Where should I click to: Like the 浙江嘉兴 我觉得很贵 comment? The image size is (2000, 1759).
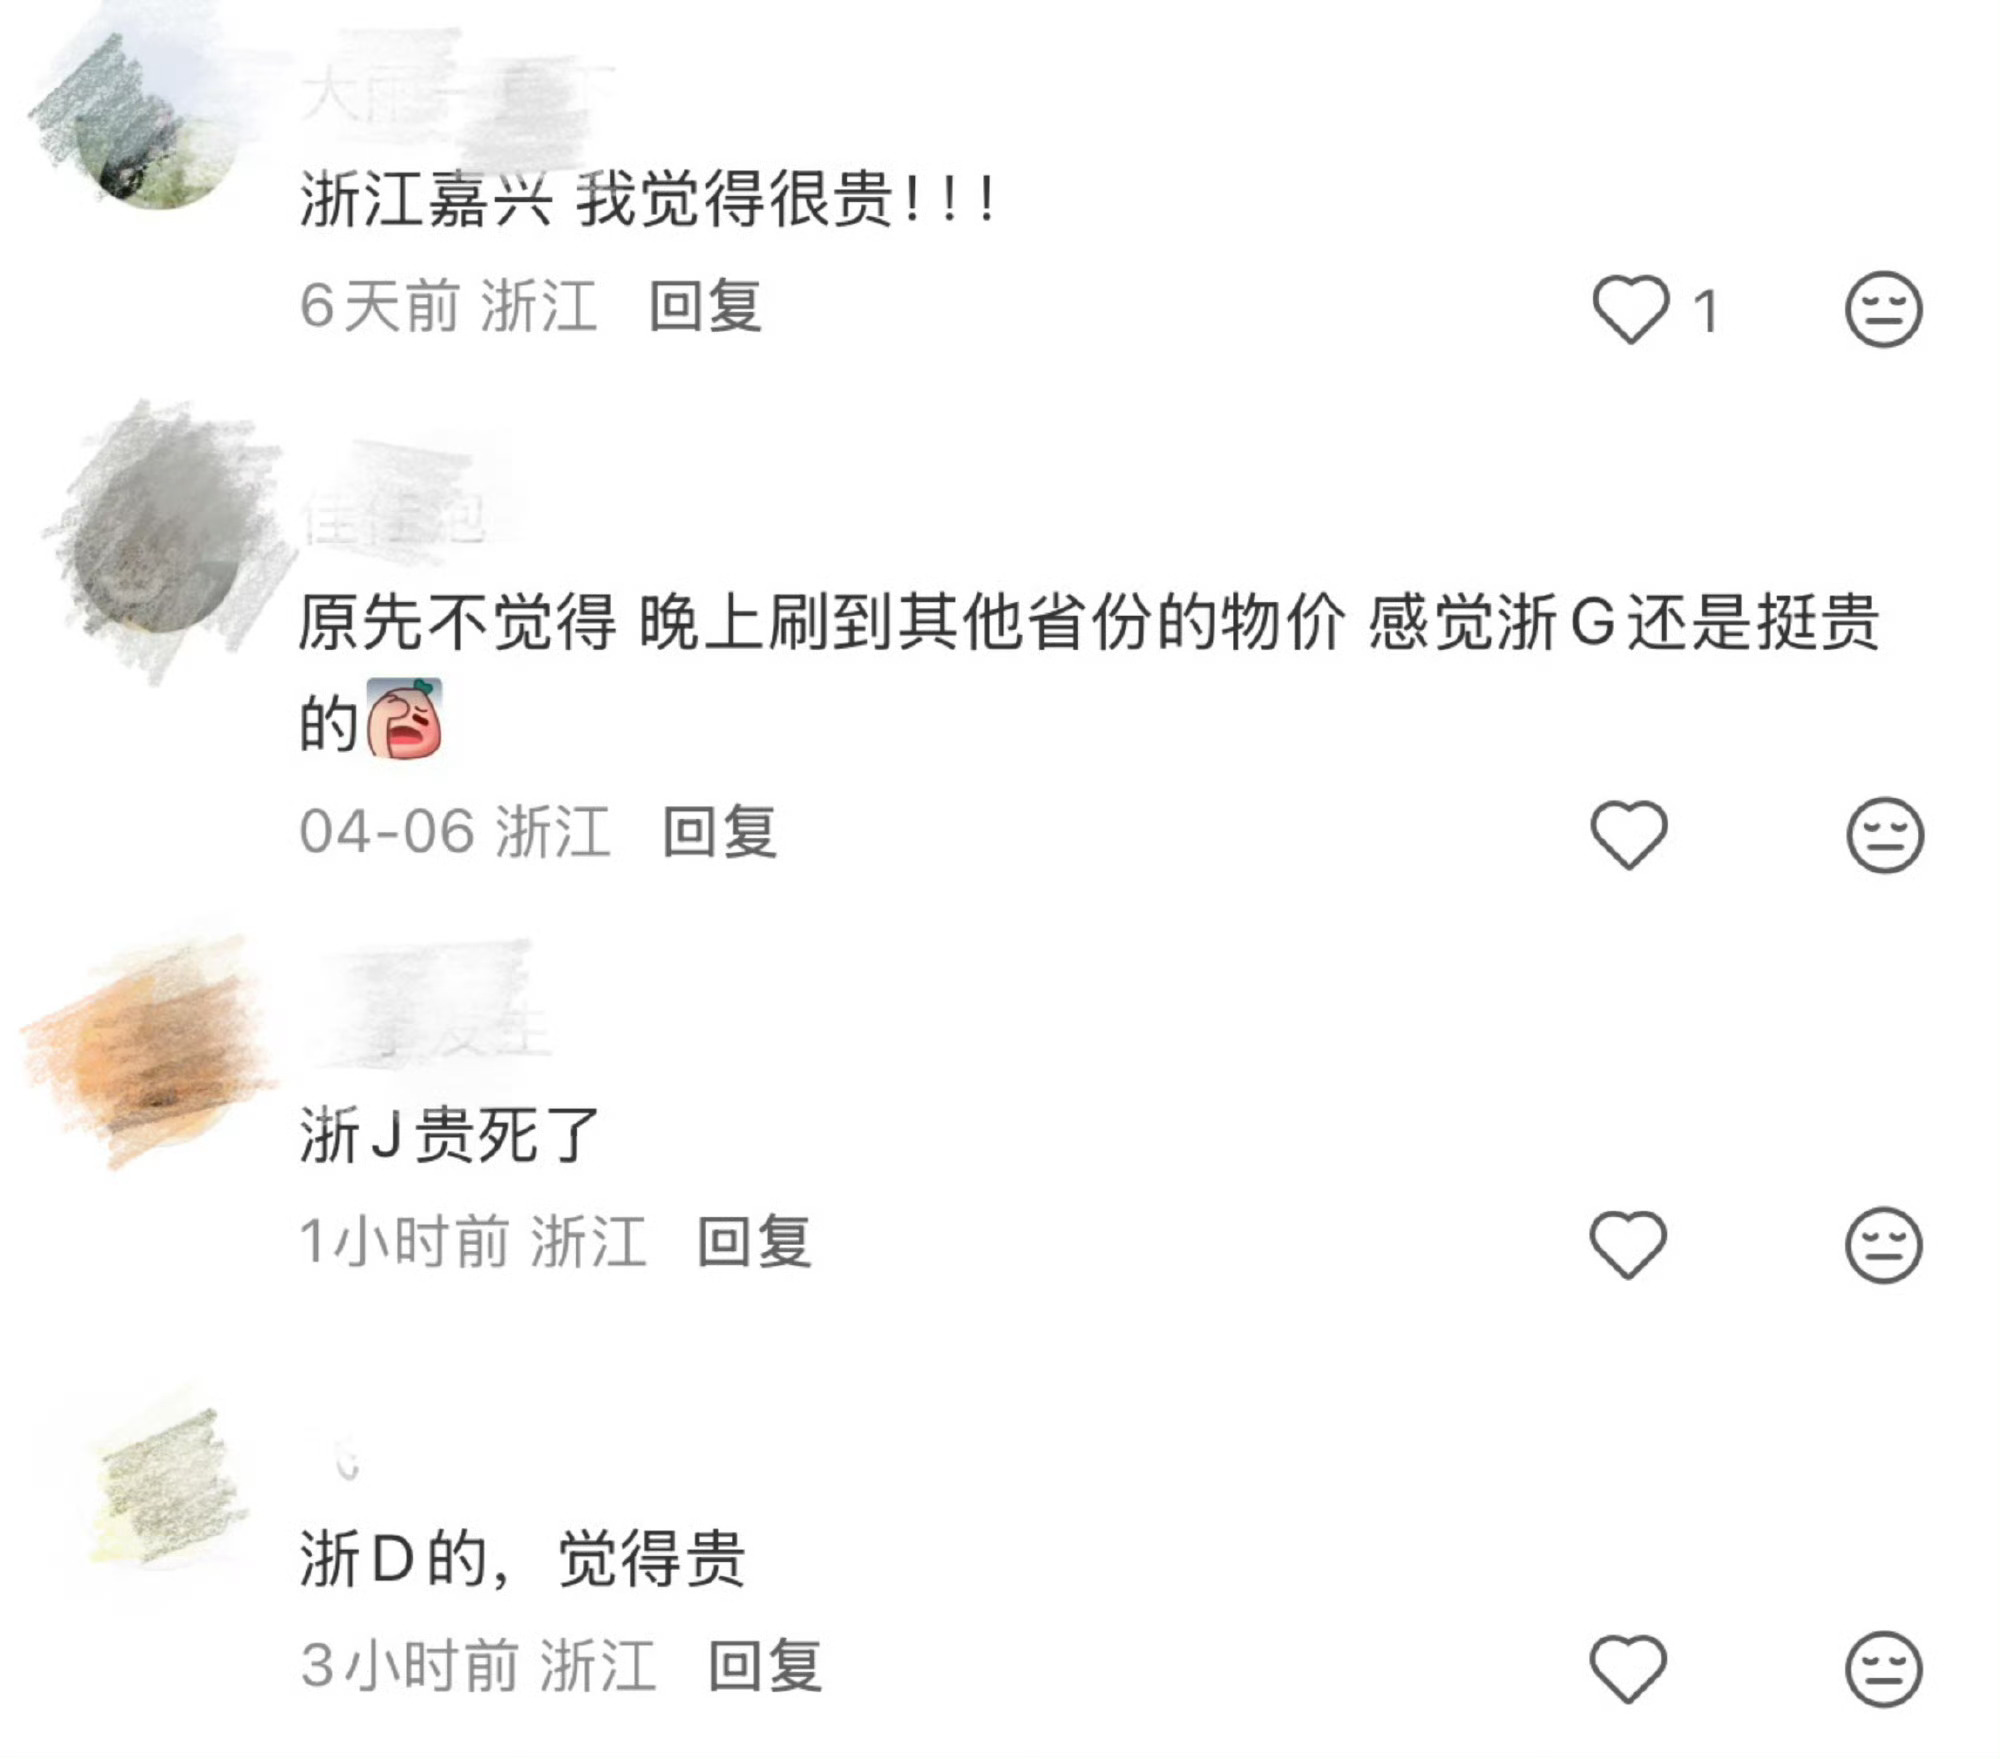(1630, 309)
